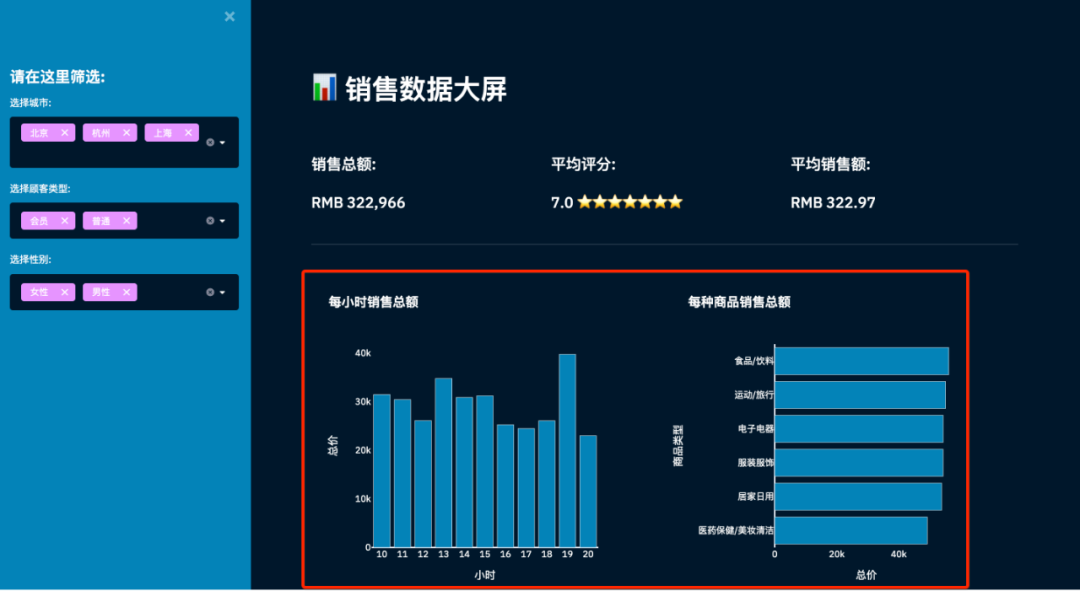Click the hour 12 bar in hourly chart
Screen dimensions: 1080x591
tap(423, 484)
